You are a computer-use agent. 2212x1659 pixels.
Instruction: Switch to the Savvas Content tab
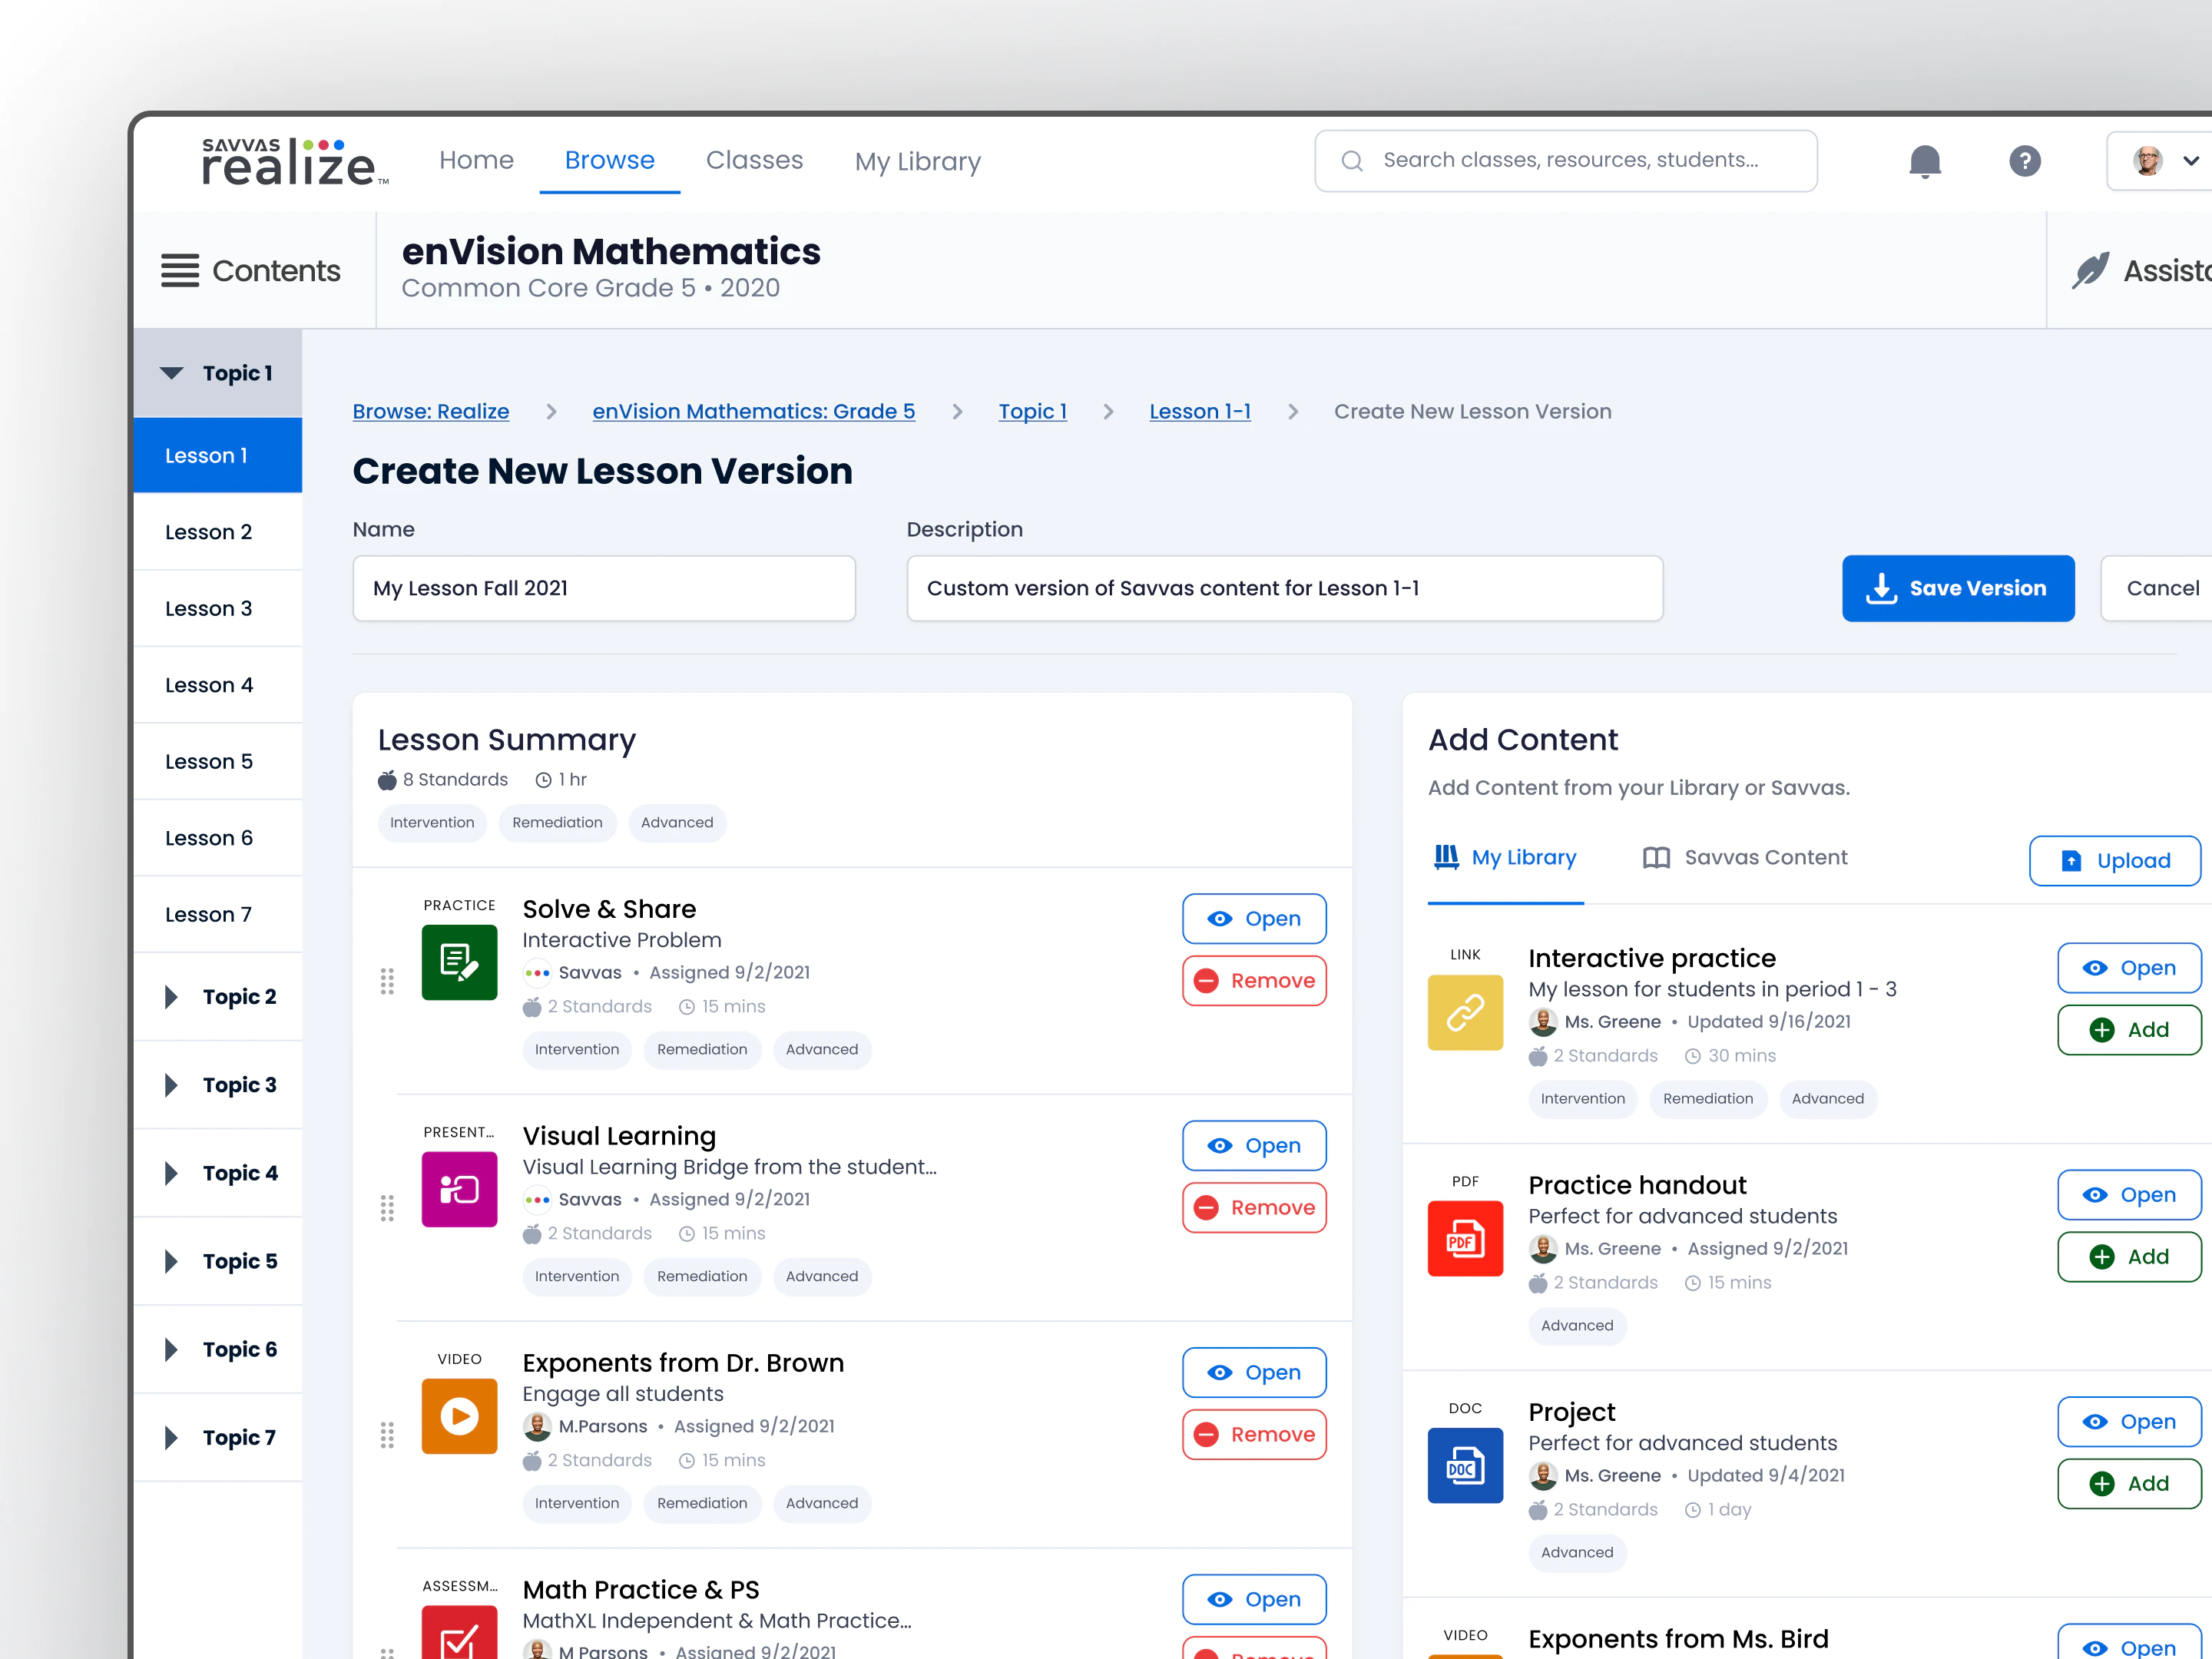click(1745, 858)
